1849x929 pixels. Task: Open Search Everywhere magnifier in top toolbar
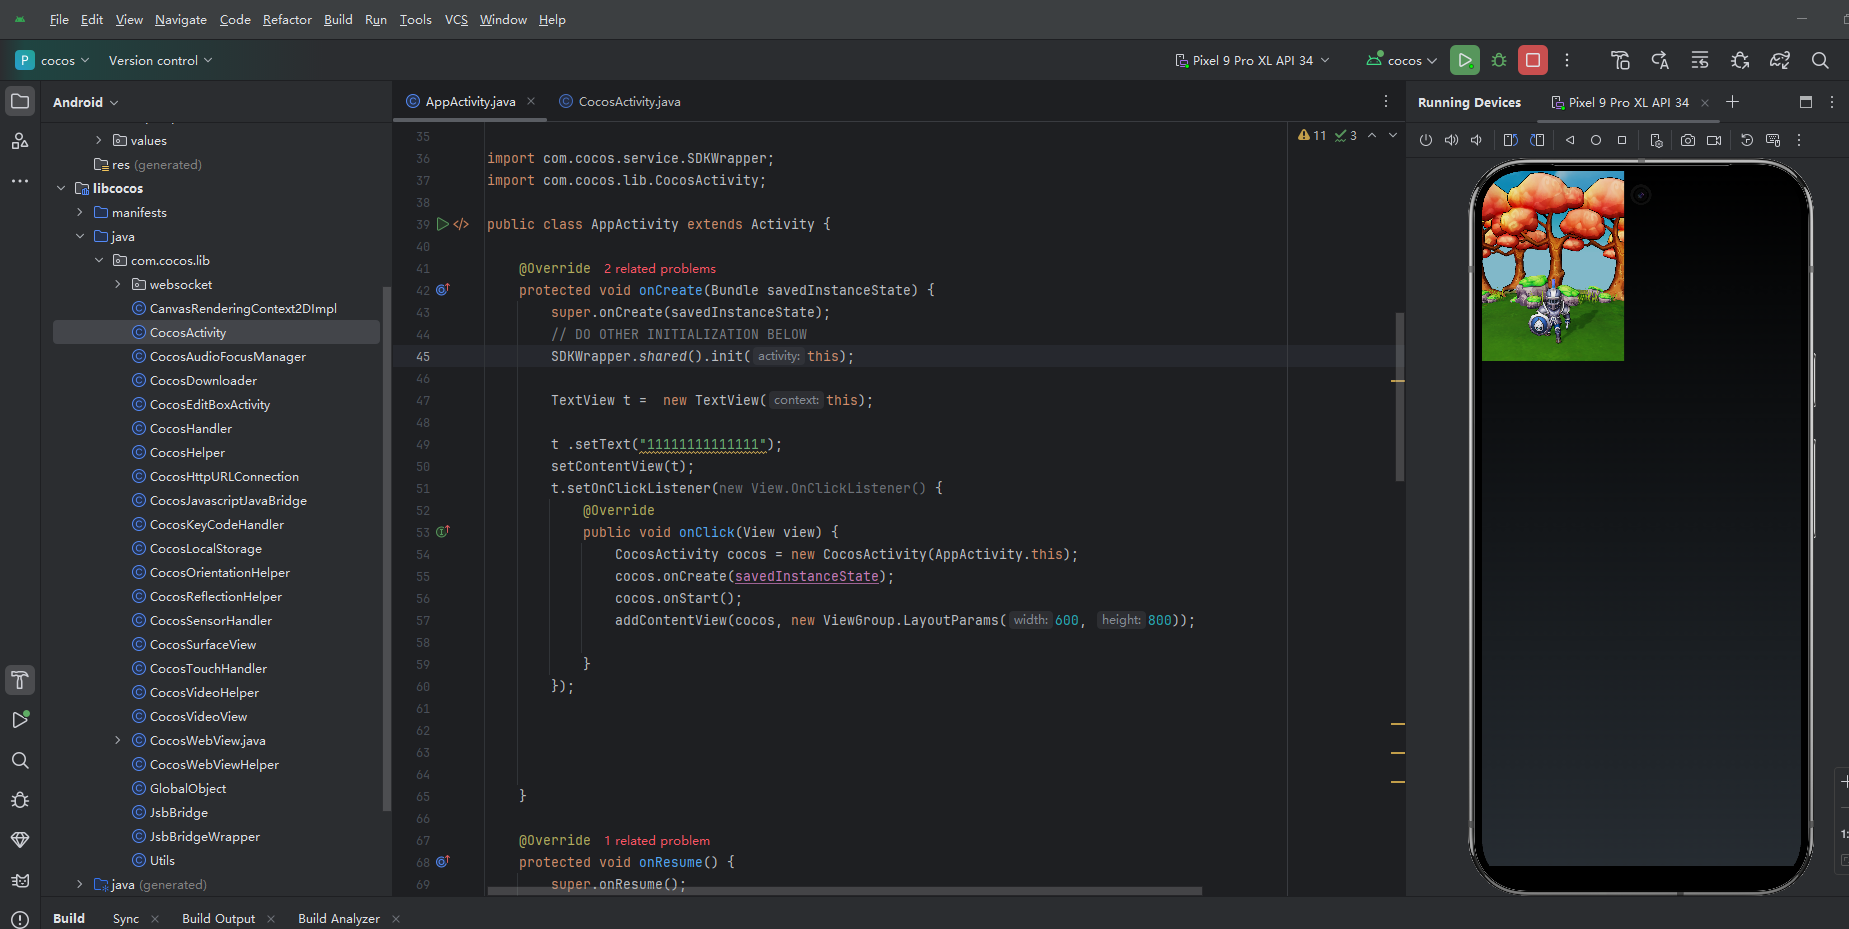[1820, 60]
